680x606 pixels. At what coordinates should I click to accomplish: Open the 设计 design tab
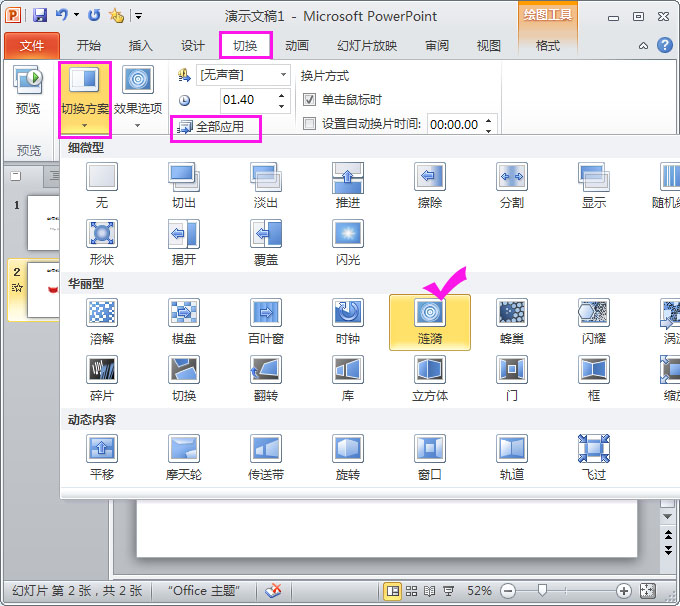click(193, 45)
